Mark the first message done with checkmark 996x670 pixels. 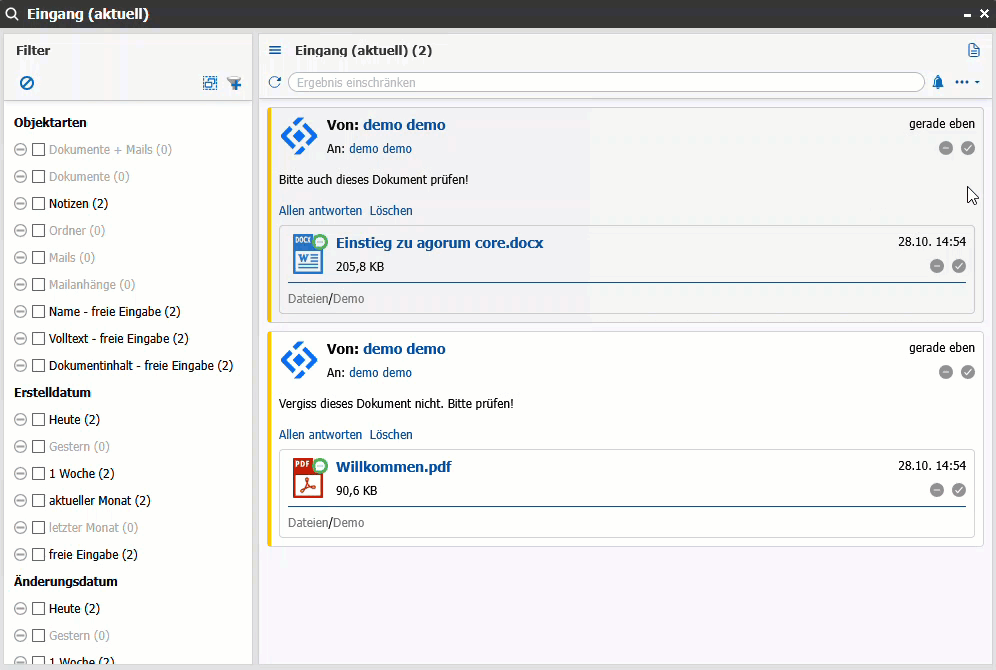pyautogui.click(x=968, y=148)
